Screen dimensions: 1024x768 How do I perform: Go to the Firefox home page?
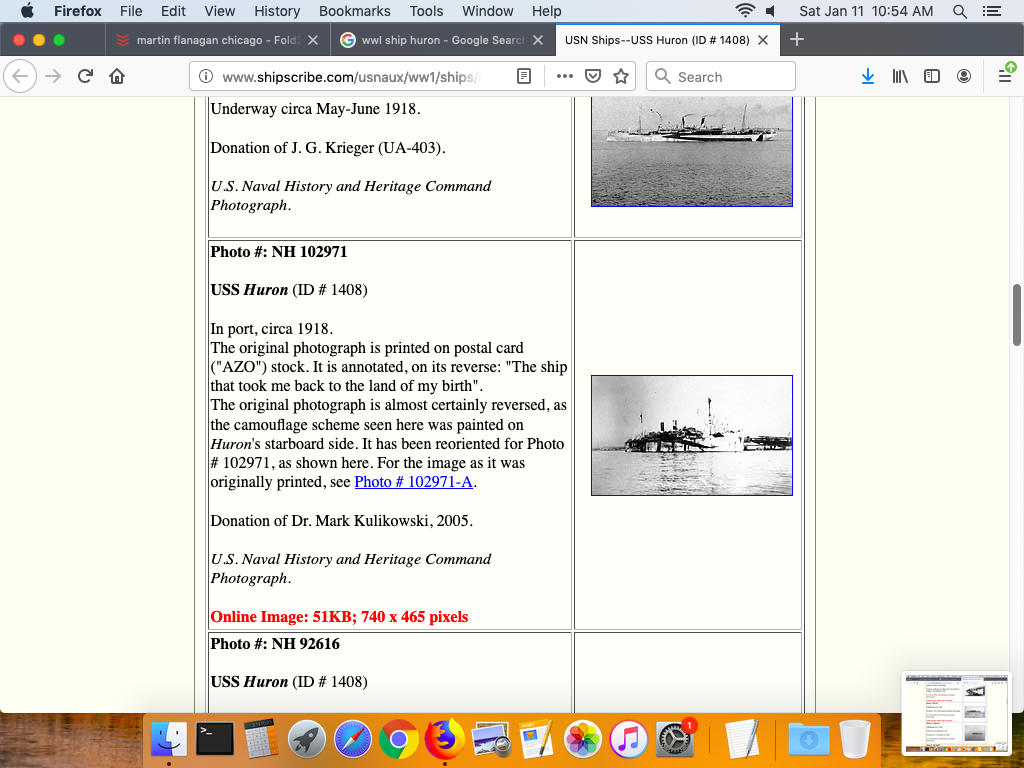pyautogui.click(x=117, y=77)
